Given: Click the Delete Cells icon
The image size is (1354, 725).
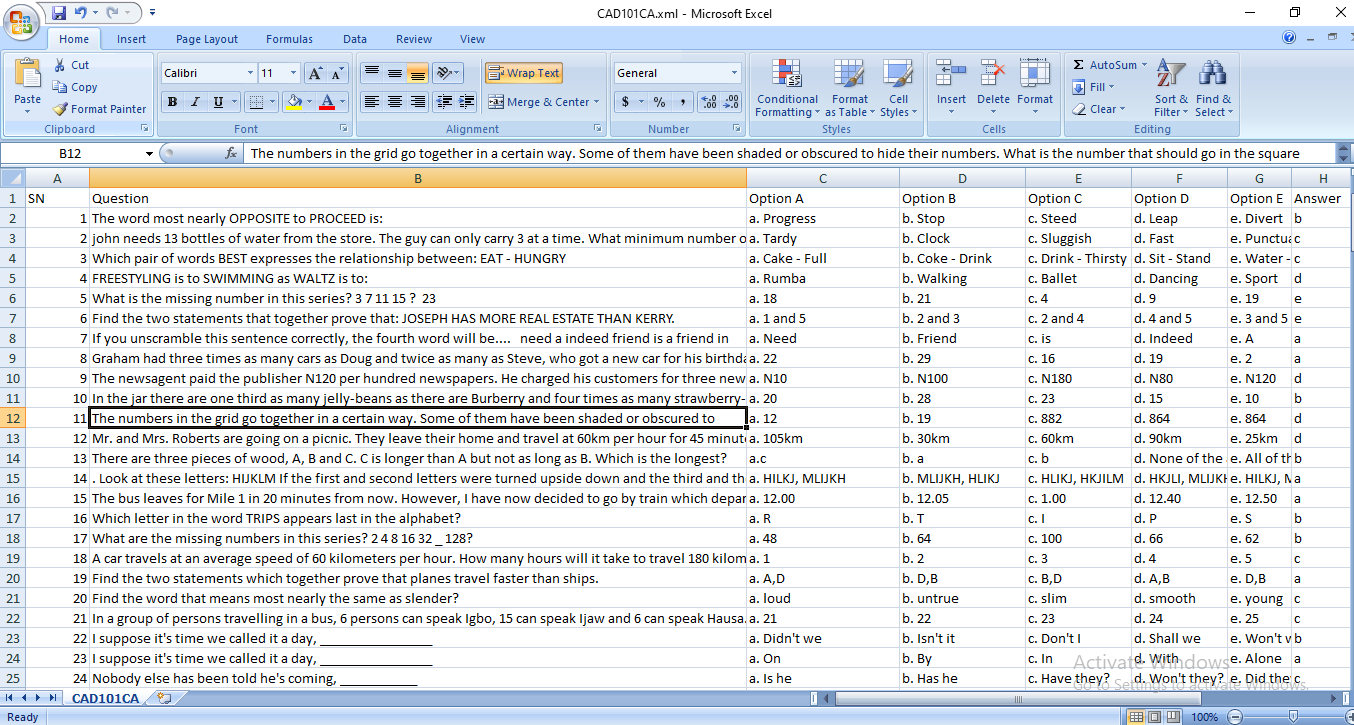Looking at the screenshot, I should click(993, 74).
